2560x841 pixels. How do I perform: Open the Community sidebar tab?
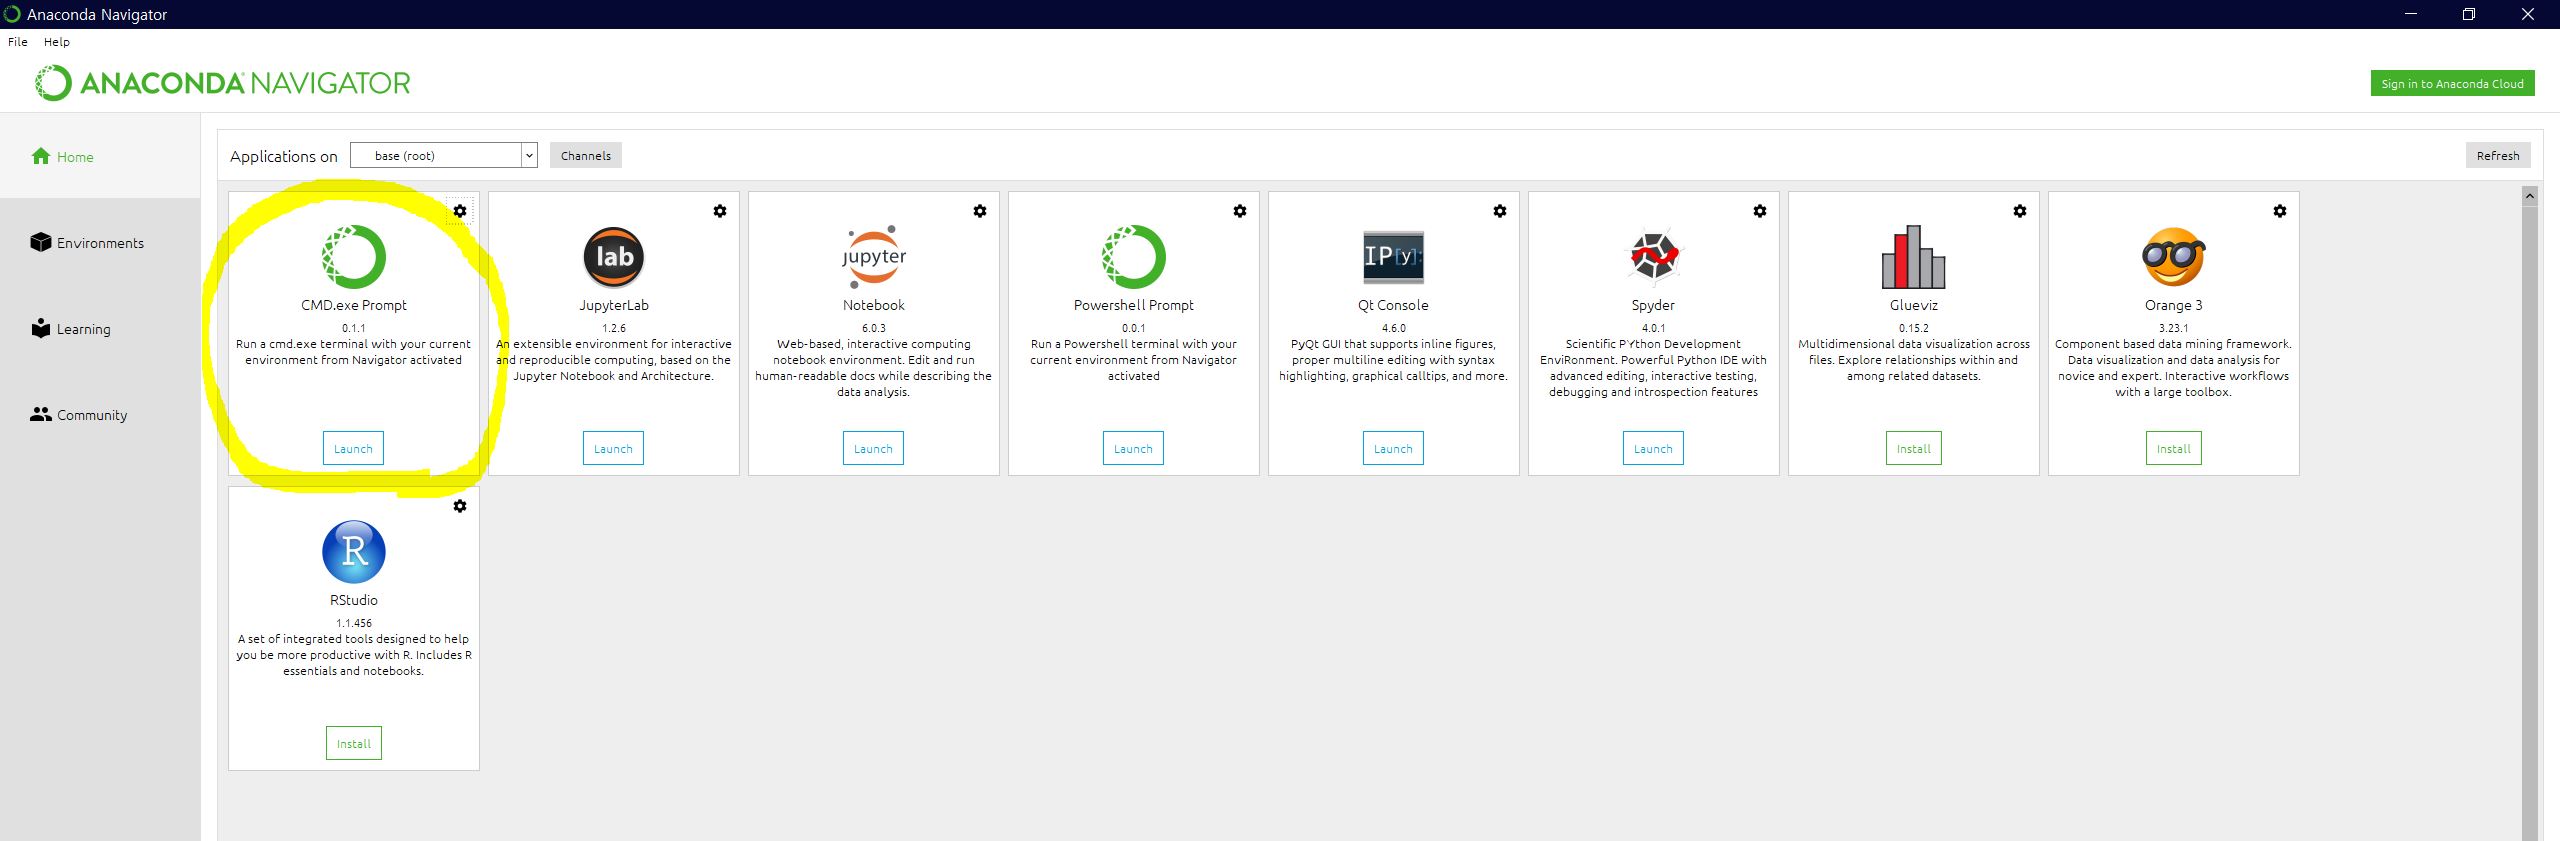pos(100,414)
